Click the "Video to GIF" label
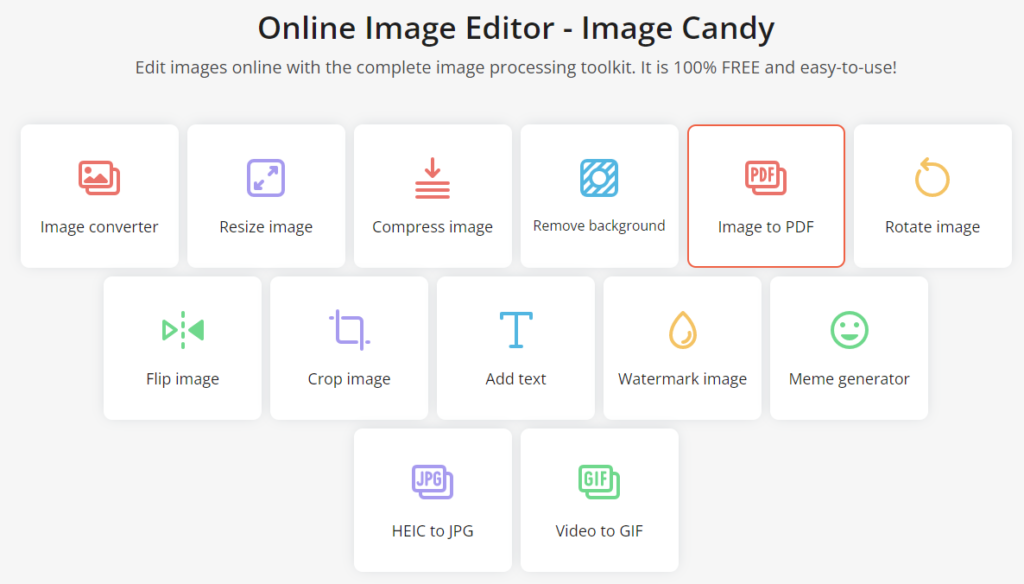 coord(599,531)
